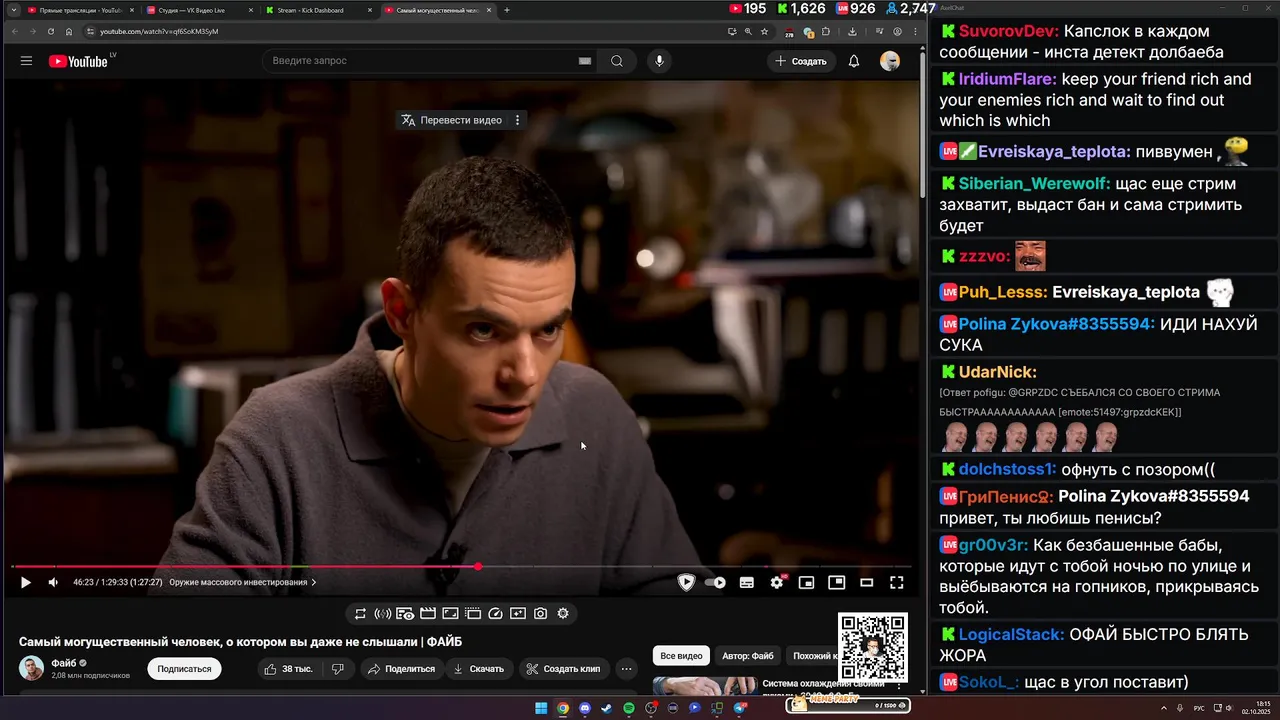Click SuvorovDev username in chat

pyautogui.click(x=1008, y=31)
